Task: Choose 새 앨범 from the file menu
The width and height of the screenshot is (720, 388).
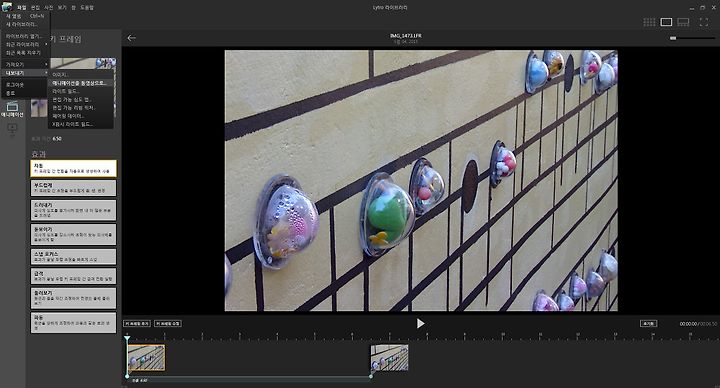Action: click(x=25, y=16)
